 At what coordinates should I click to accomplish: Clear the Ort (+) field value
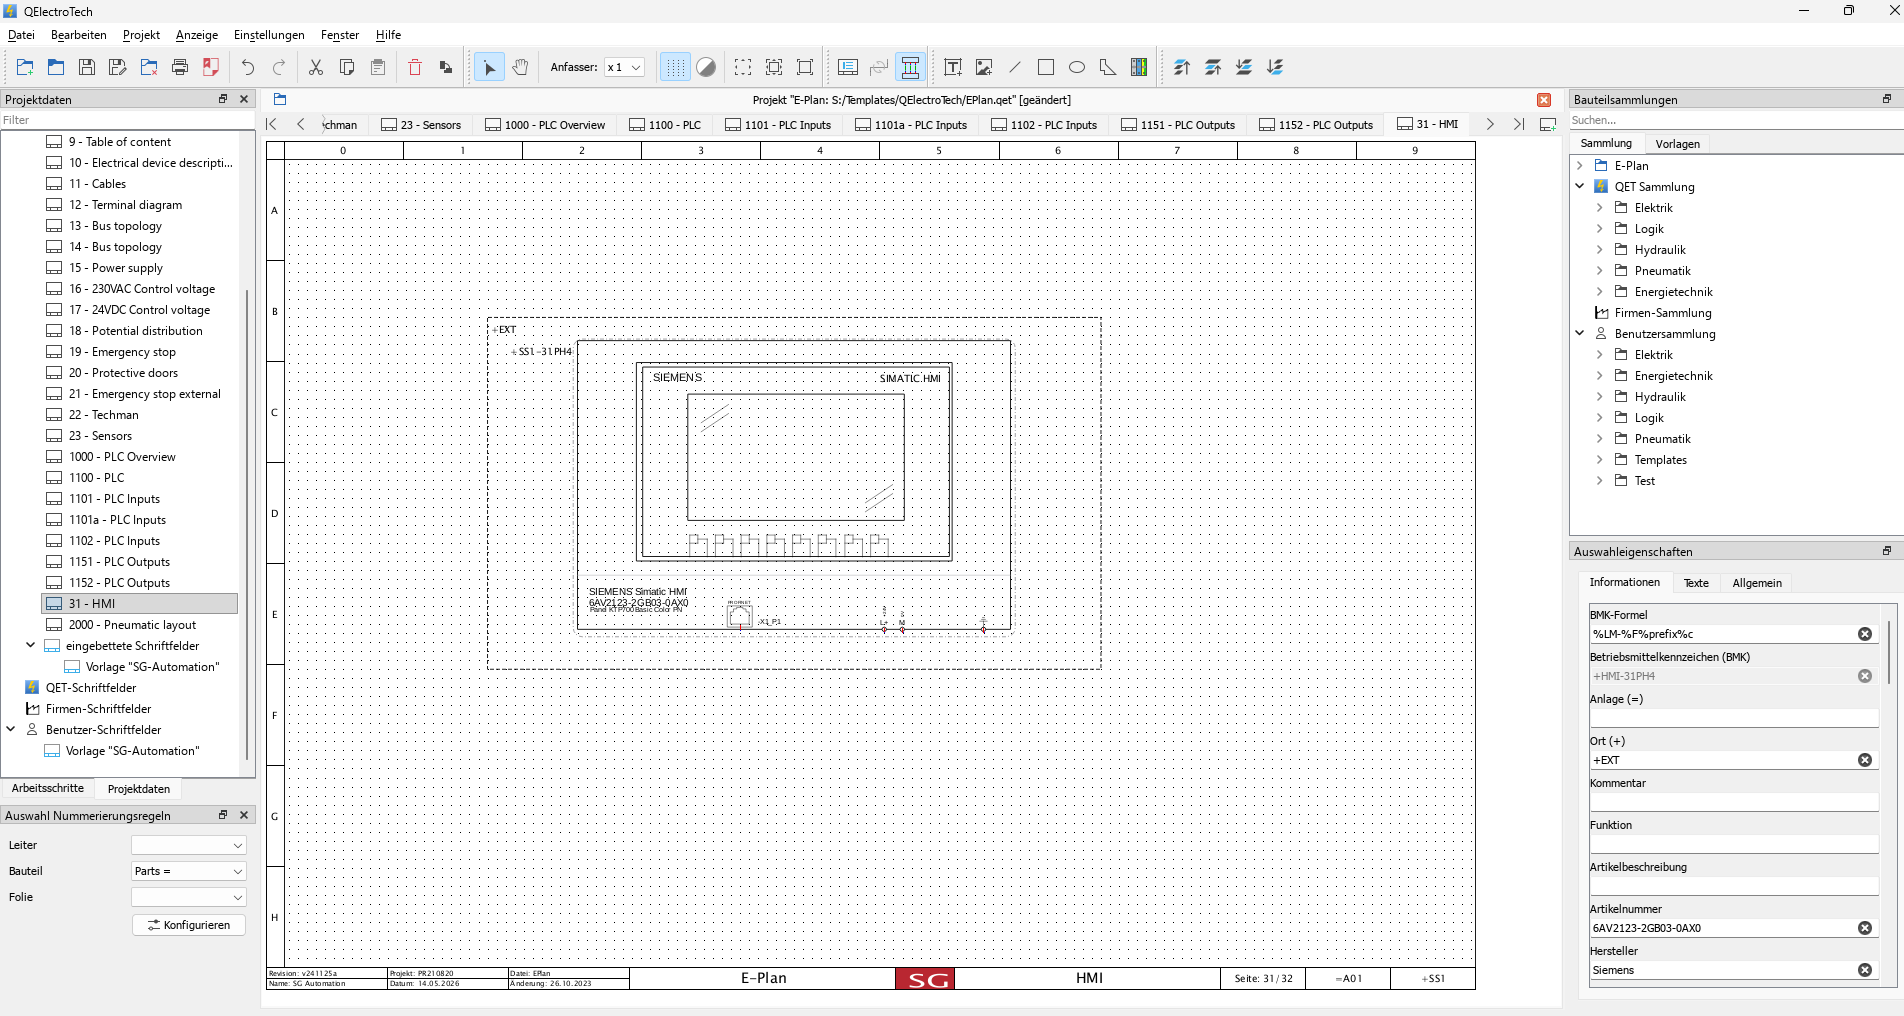tap(1865, 760)
